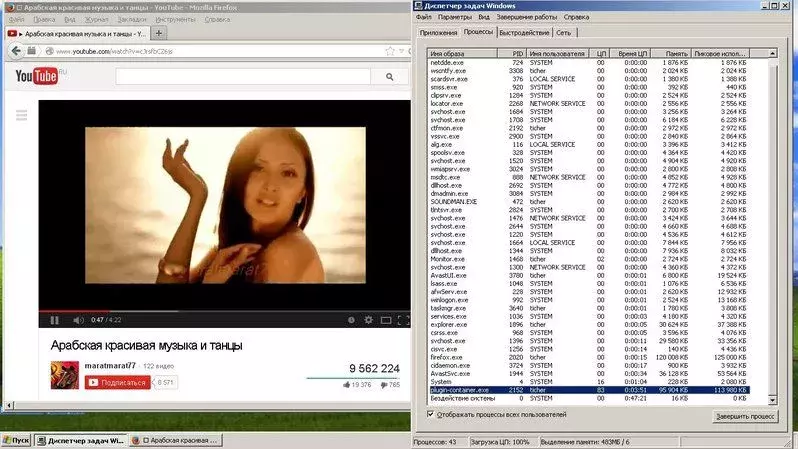Switch to Сеть tab
Image resolution: width=798 pixels, height=449 pixels.
pyautogui.click(x=563, y=33)
